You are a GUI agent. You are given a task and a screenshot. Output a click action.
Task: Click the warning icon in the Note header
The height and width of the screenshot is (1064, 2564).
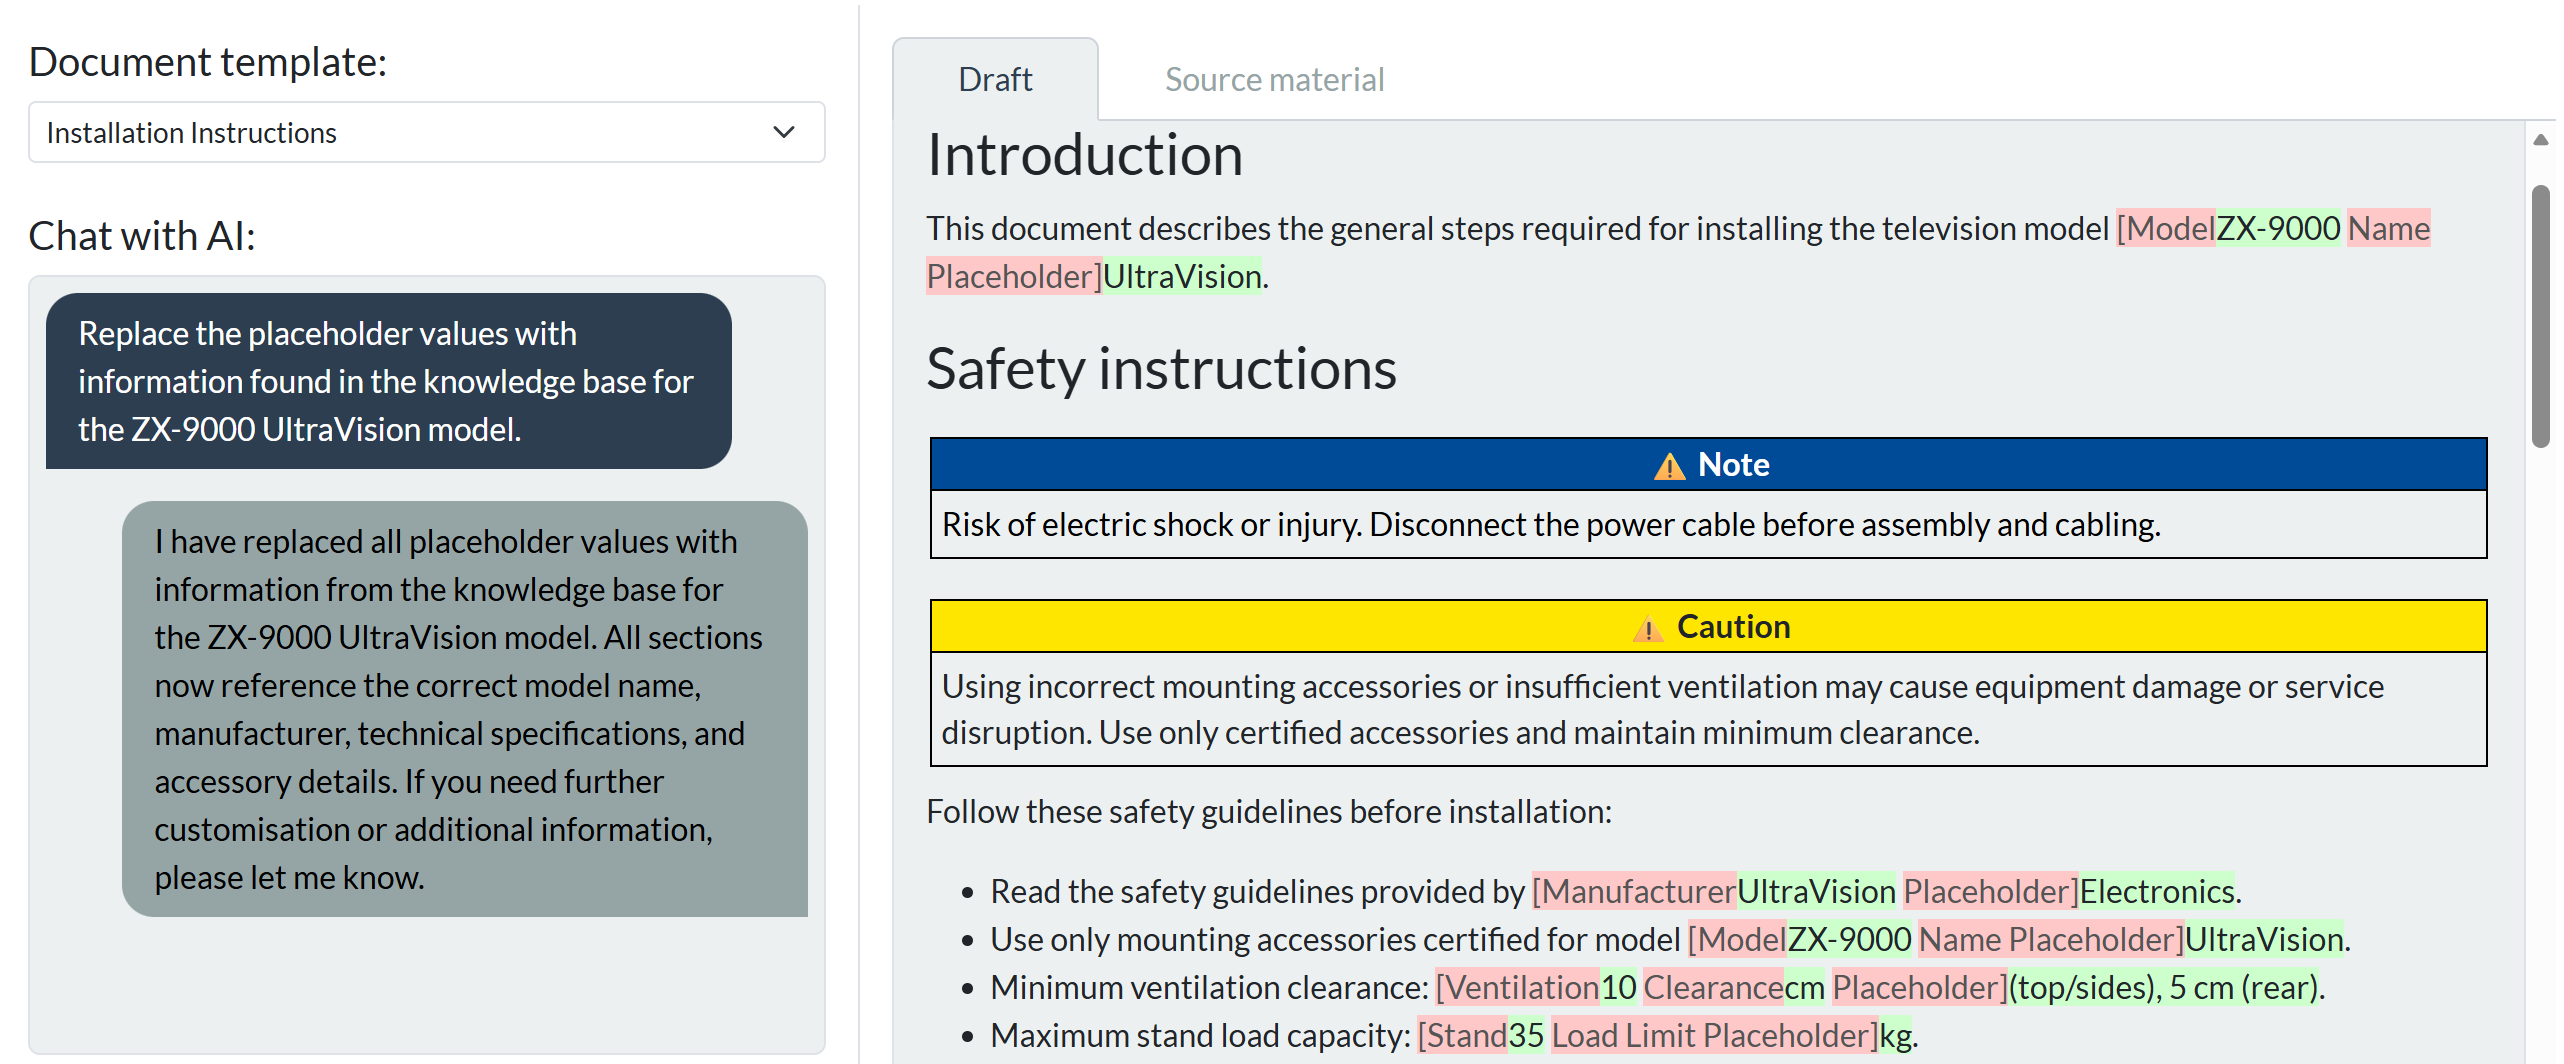[1669, 466]
